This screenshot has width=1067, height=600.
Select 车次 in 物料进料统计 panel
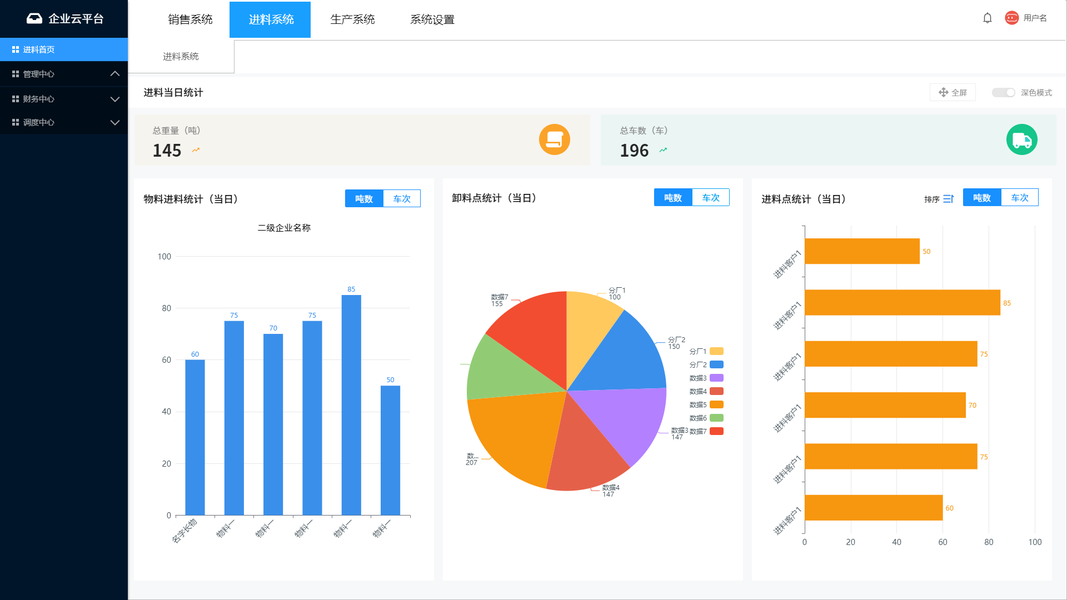coord(402,199)
